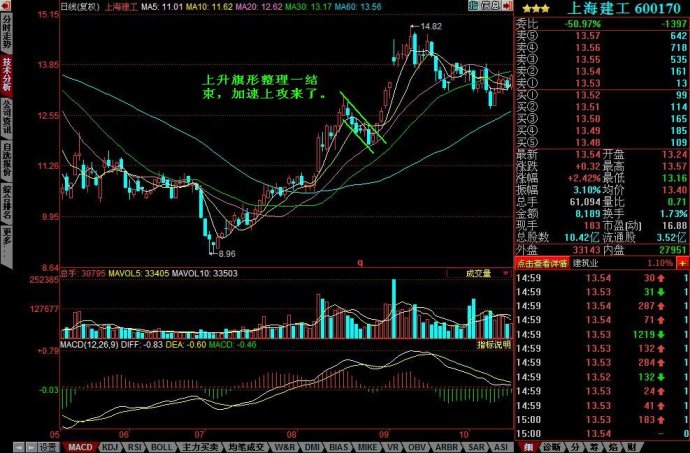Open 自选报价 sidebar tab
690x453 pixels.
(x=7, y=159)
